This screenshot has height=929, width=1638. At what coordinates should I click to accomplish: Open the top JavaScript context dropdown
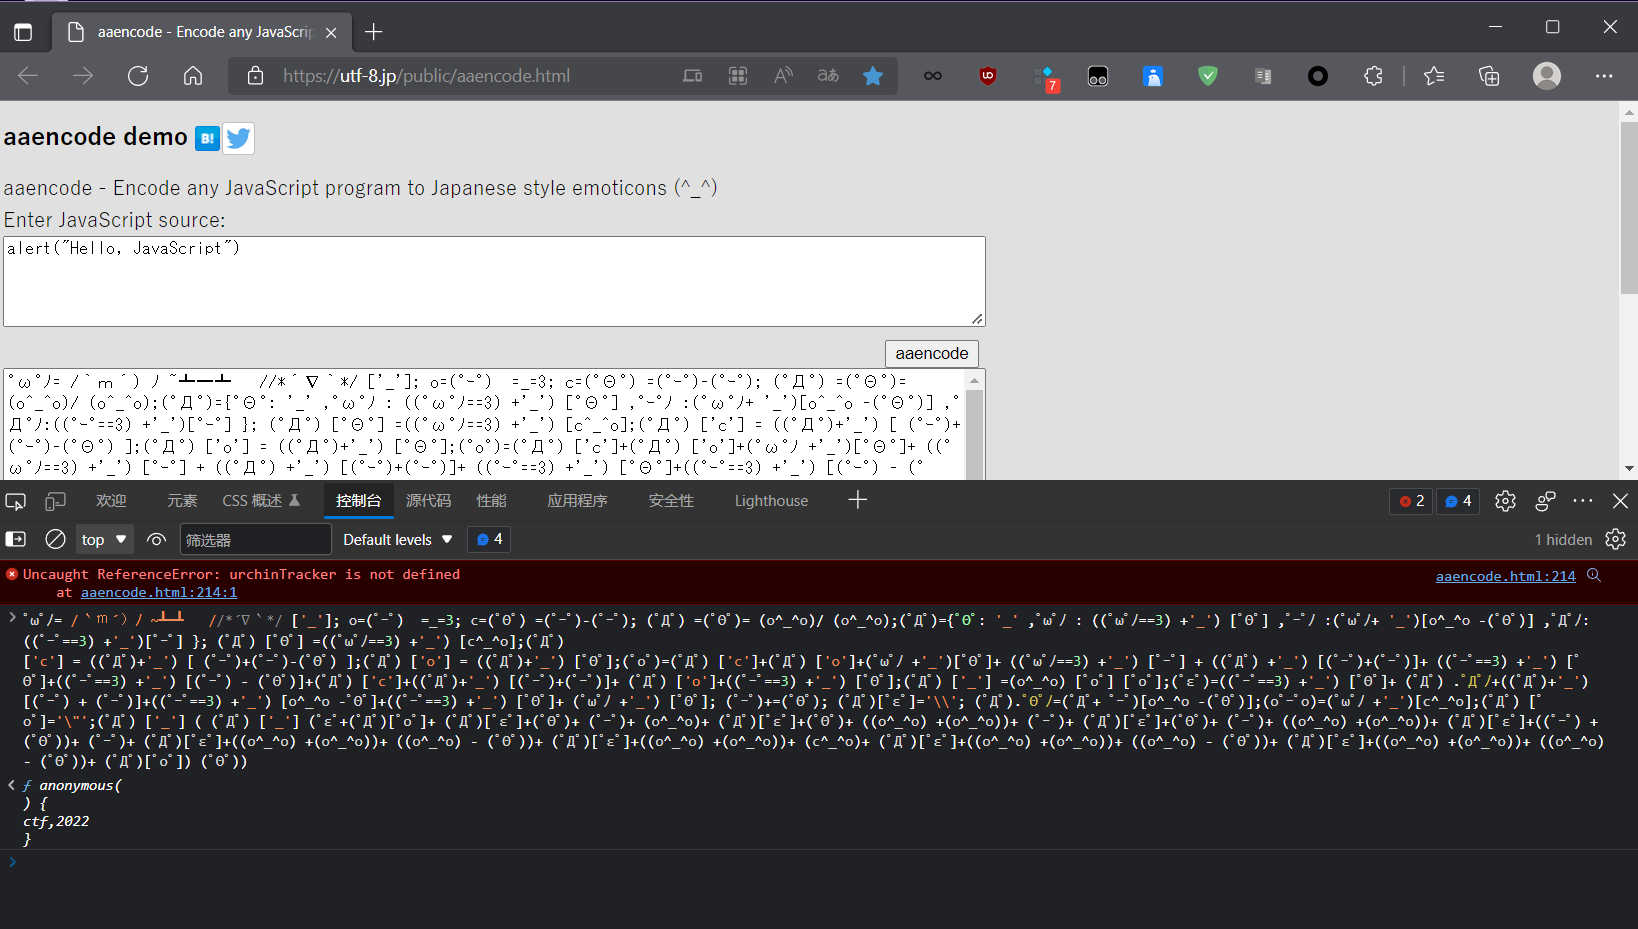tap(105, 540)
